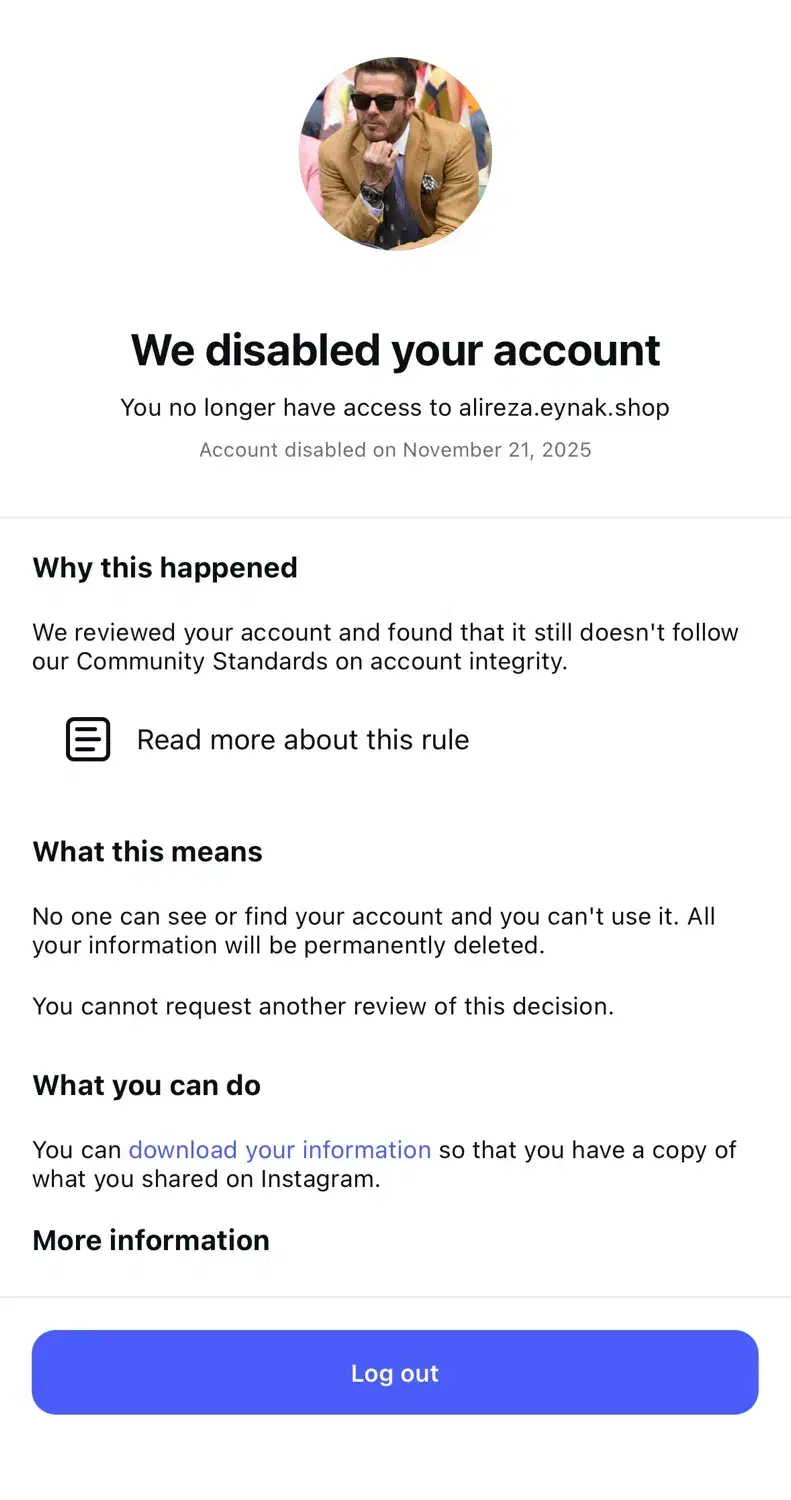Click the "More information" heading
The image size is (791, 1500).
pyautogui.click(x=151, y=1241)
